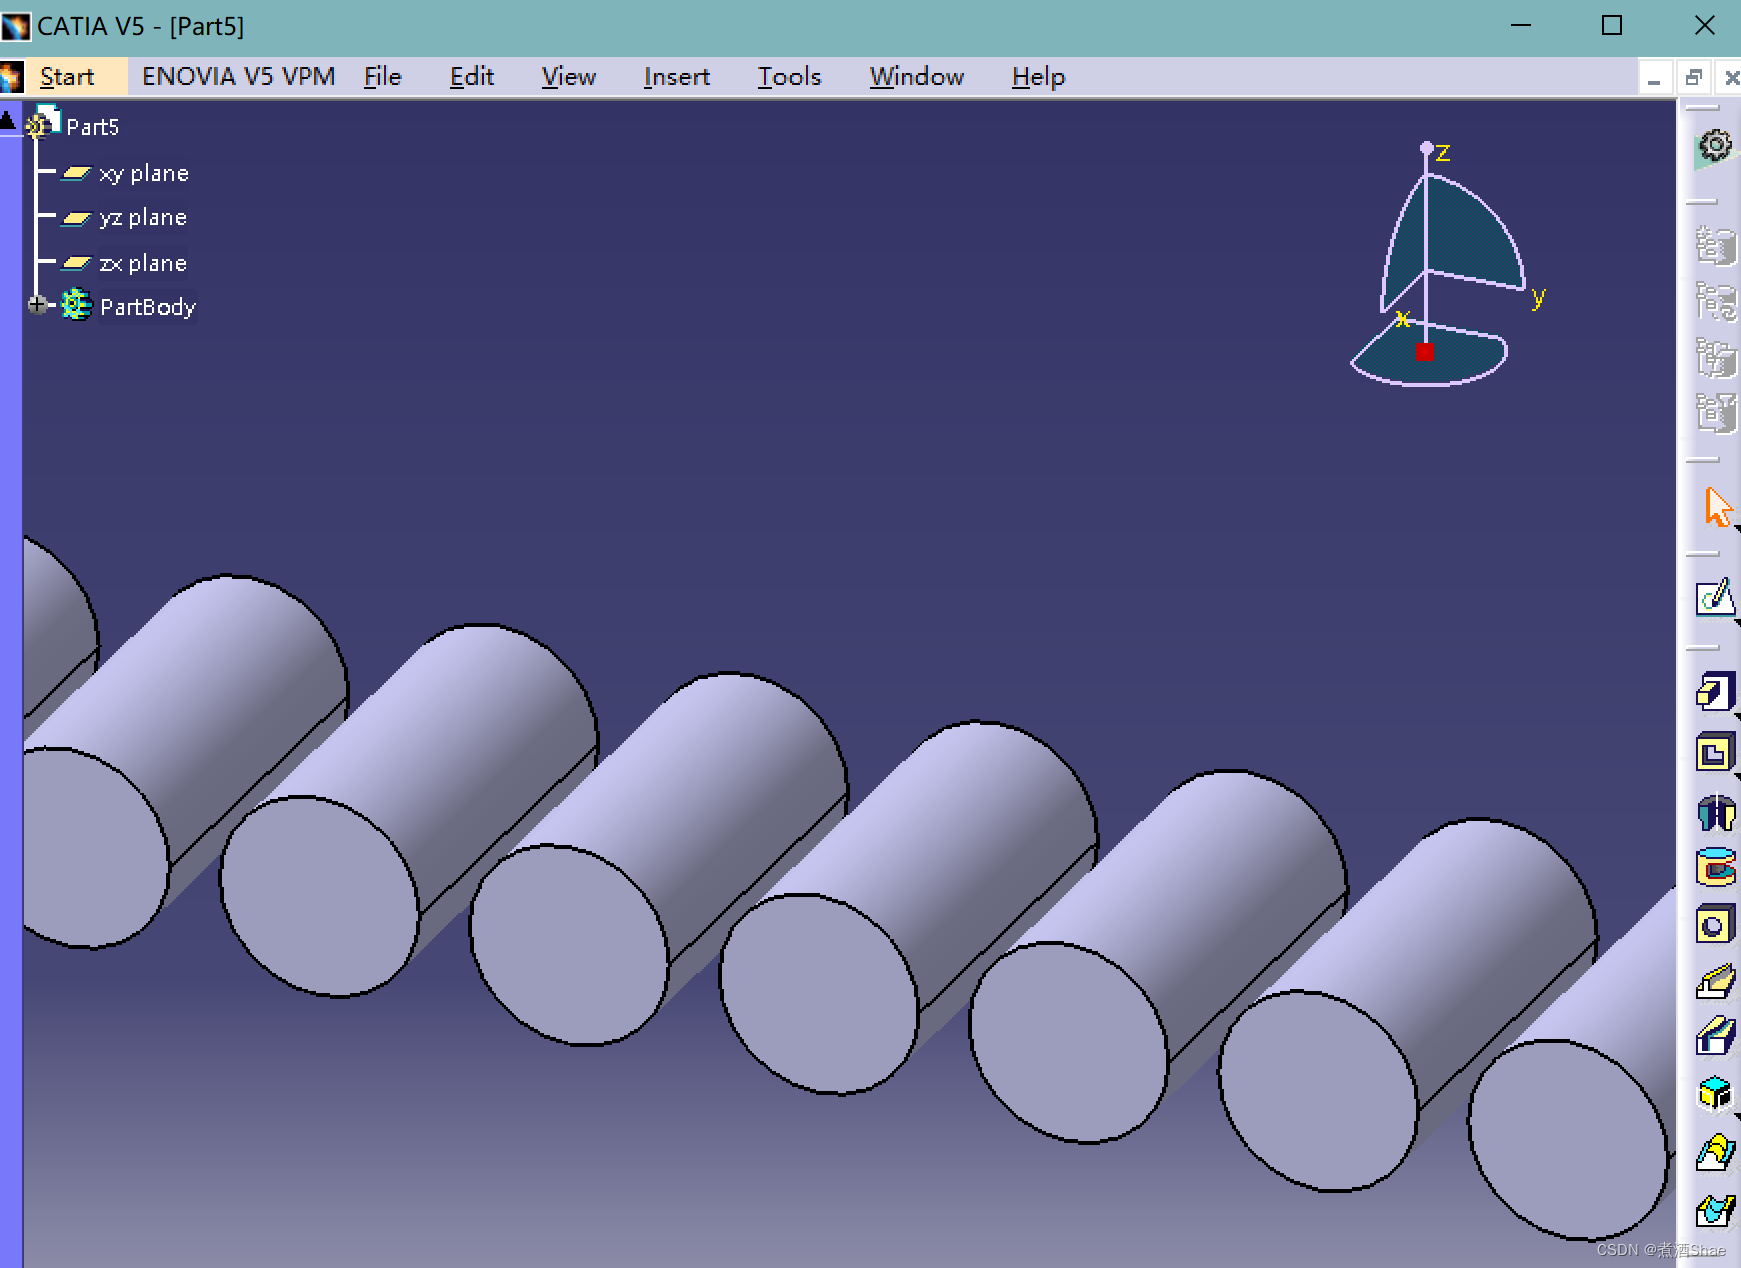
Task: Click the second greyed-out ENOVIA toolbar icon
Action: tap(1715, 301)
